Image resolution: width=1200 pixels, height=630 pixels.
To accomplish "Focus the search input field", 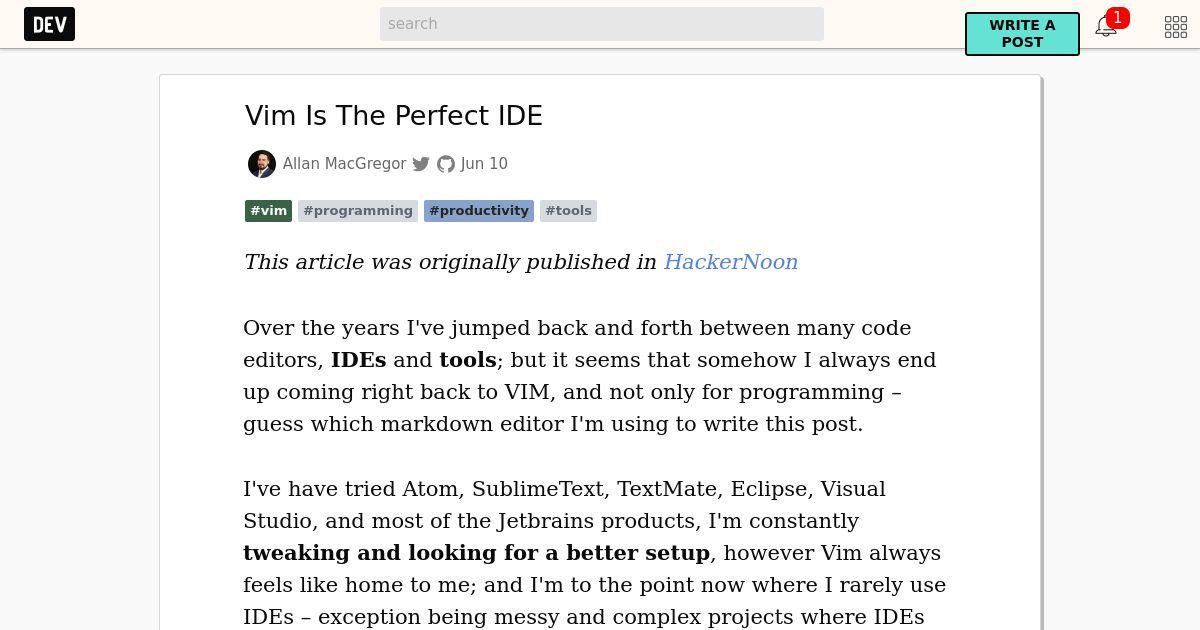I will (602, 24).
